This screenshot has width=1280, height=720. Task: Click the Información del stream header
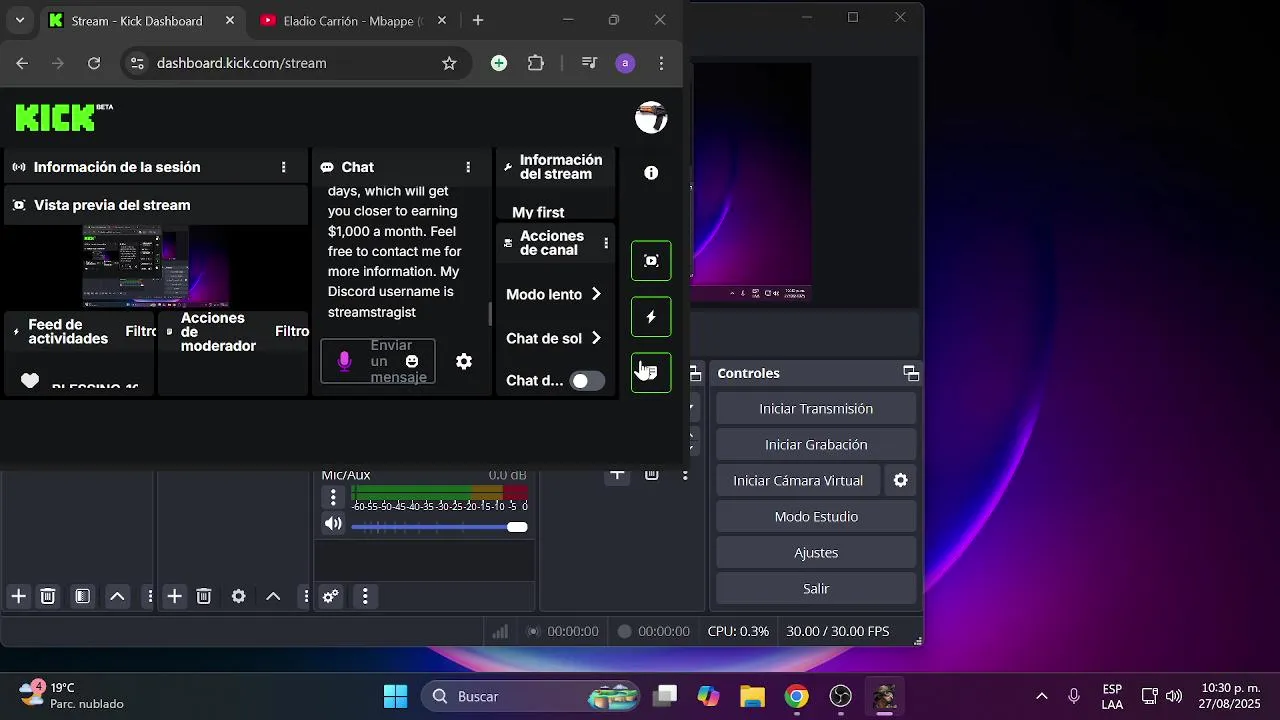pyautogui.click(x=555, y=167)
